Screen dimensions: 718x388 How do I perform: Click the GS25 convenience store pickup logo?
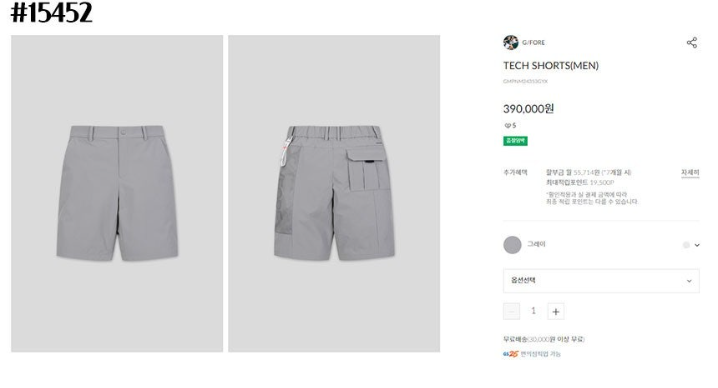click(x=510, y=354)
